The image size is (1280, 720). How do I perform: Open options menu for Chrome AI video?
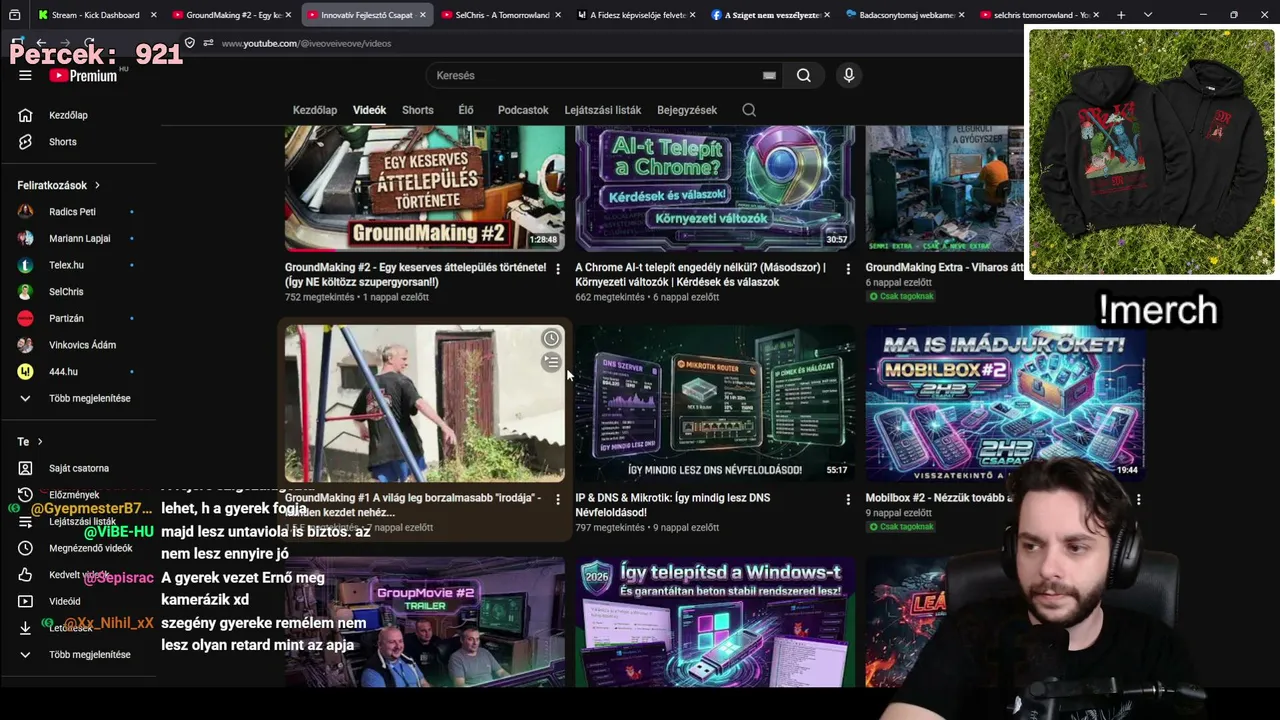[x=848, y=269]
